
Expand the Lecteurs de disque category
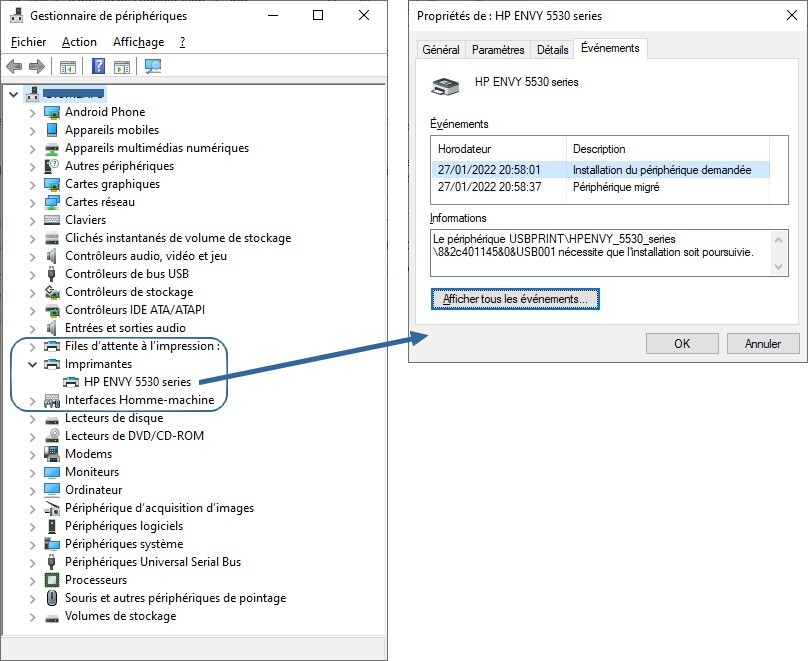(x=32, y=419)
